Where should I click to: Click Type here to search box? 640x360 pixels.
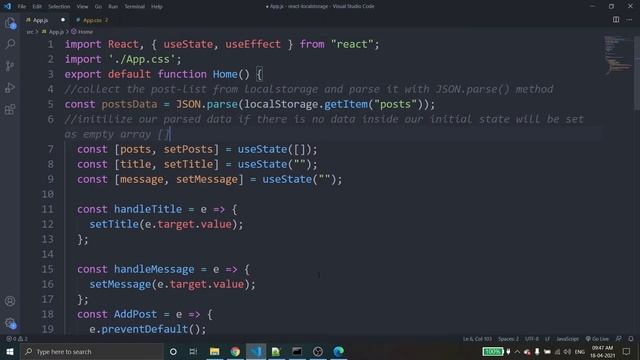[92, 351]
